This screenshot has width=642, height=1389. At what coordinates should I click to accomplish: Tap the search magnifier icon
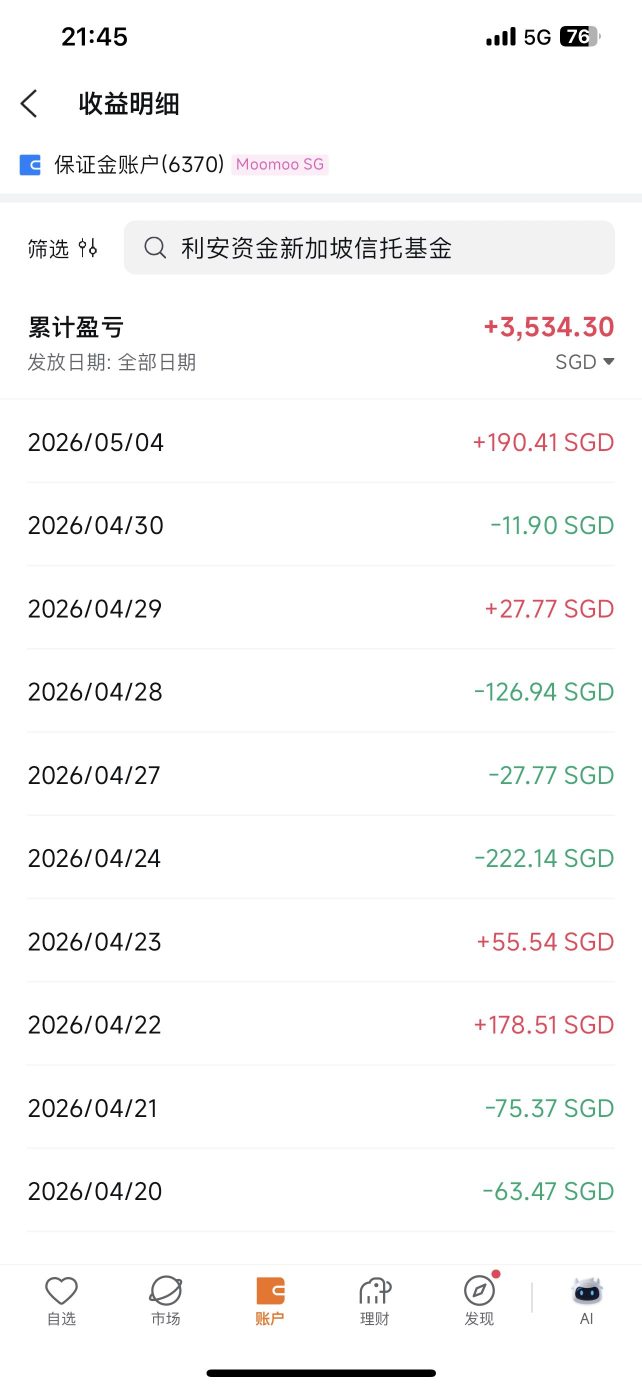pyautogui.click(x=155, y=248)
